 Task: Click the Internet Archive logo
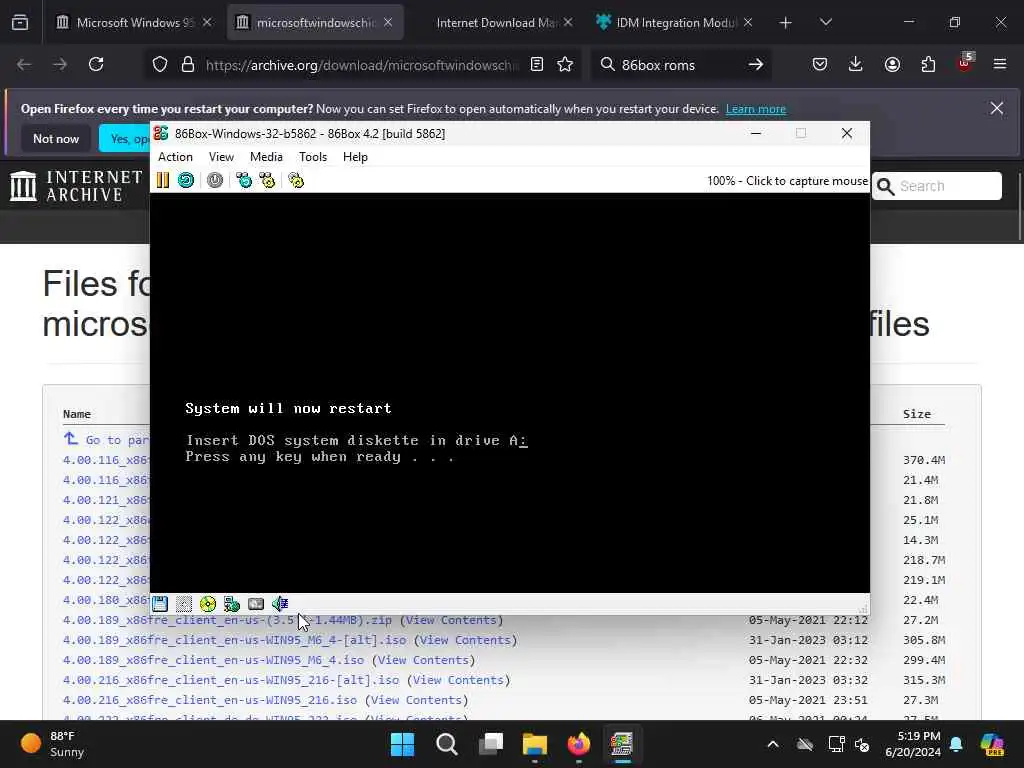[76, 186]
